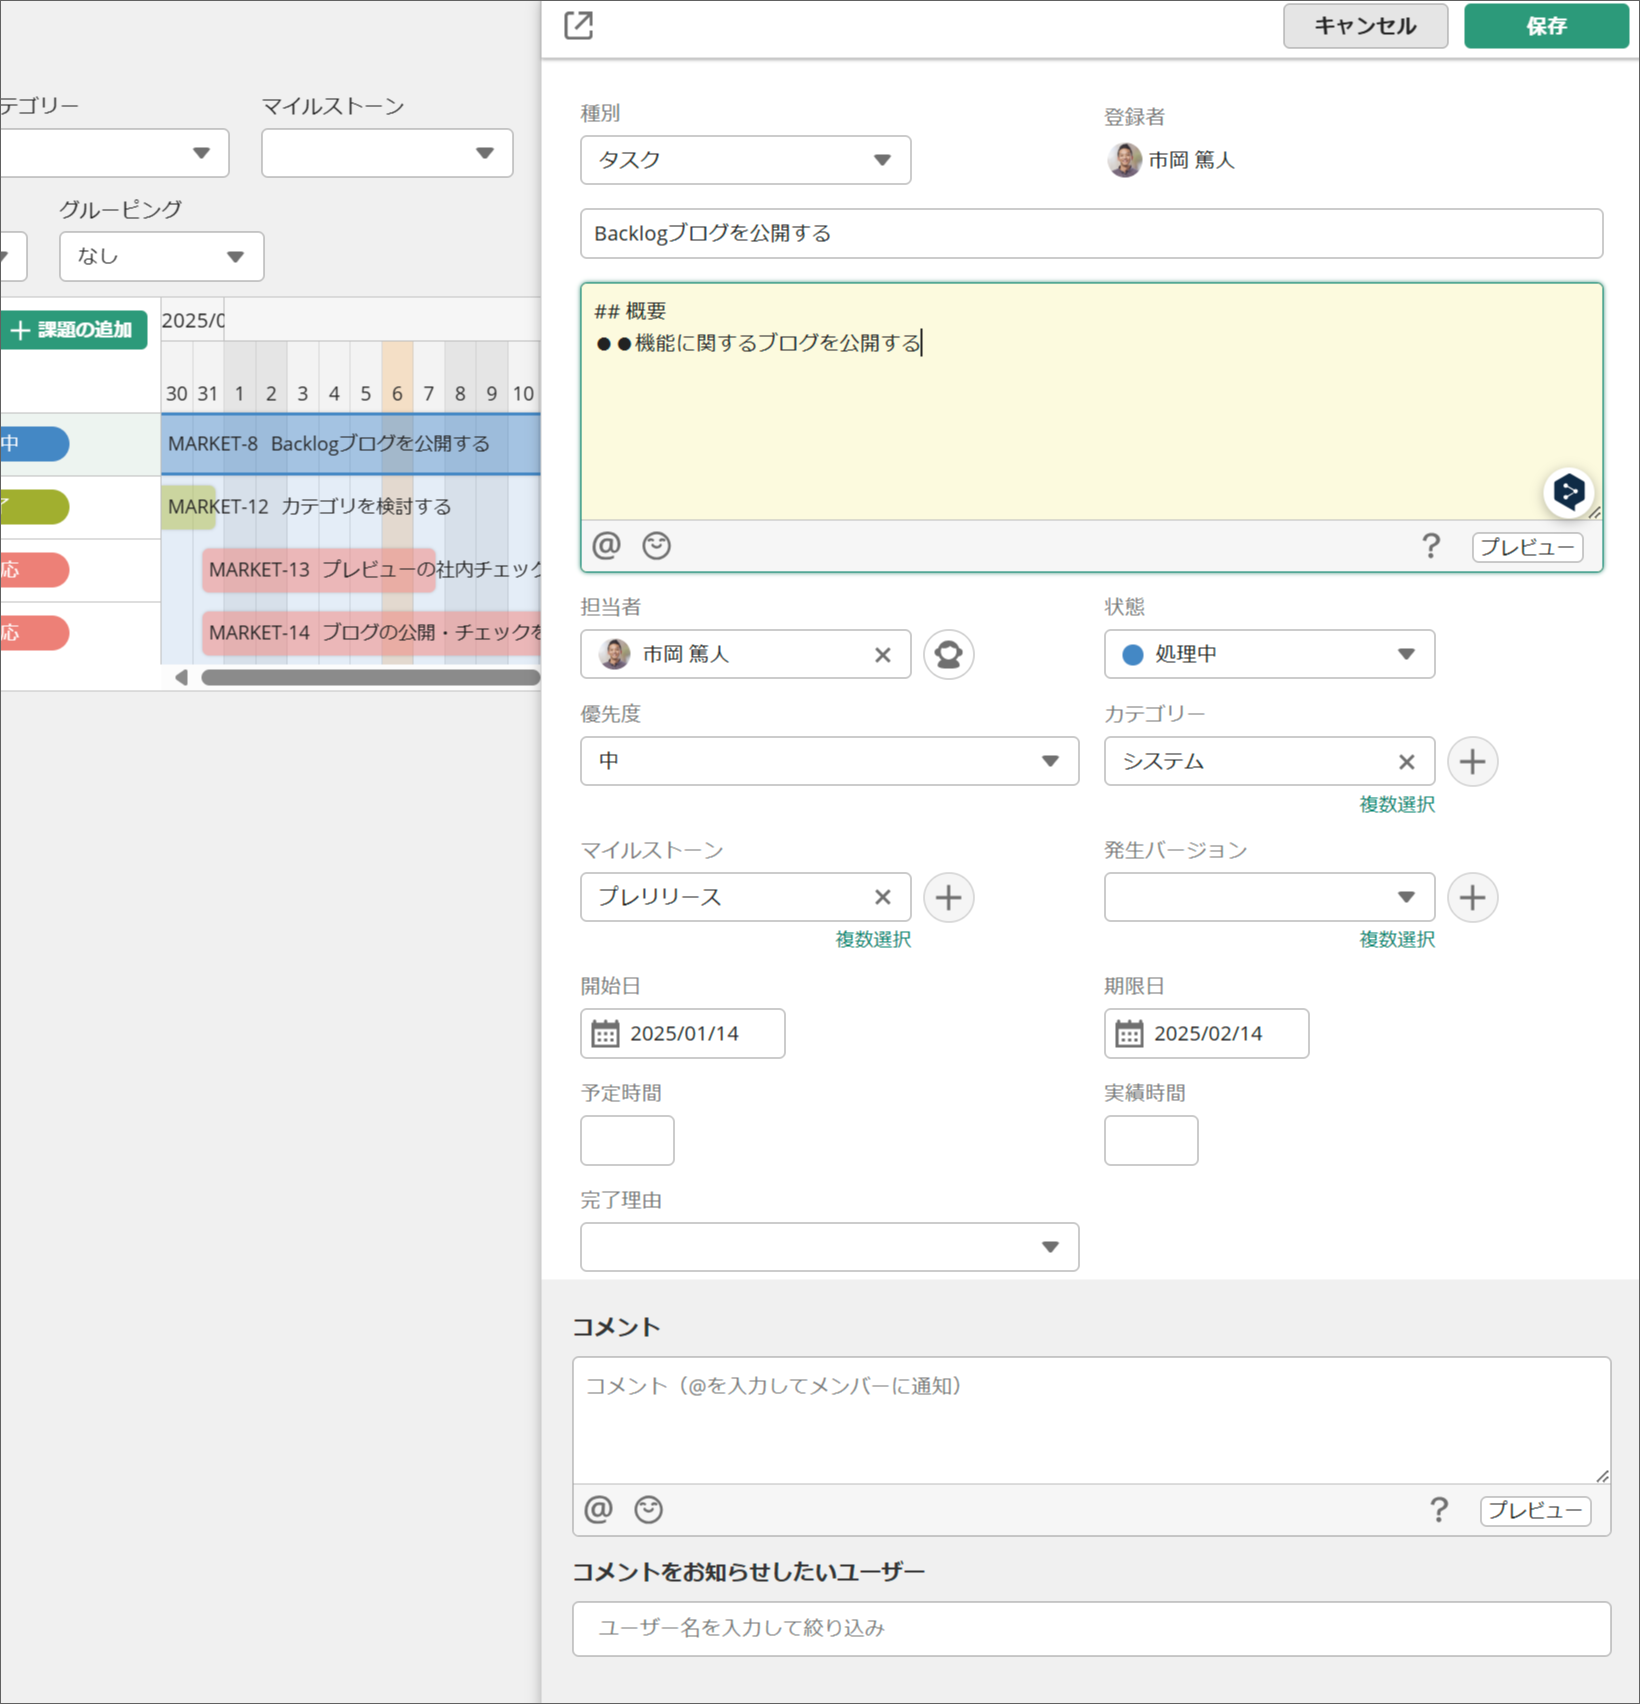Click 複数選択 link under 発生バージョン

click(x=1397, y=939)
